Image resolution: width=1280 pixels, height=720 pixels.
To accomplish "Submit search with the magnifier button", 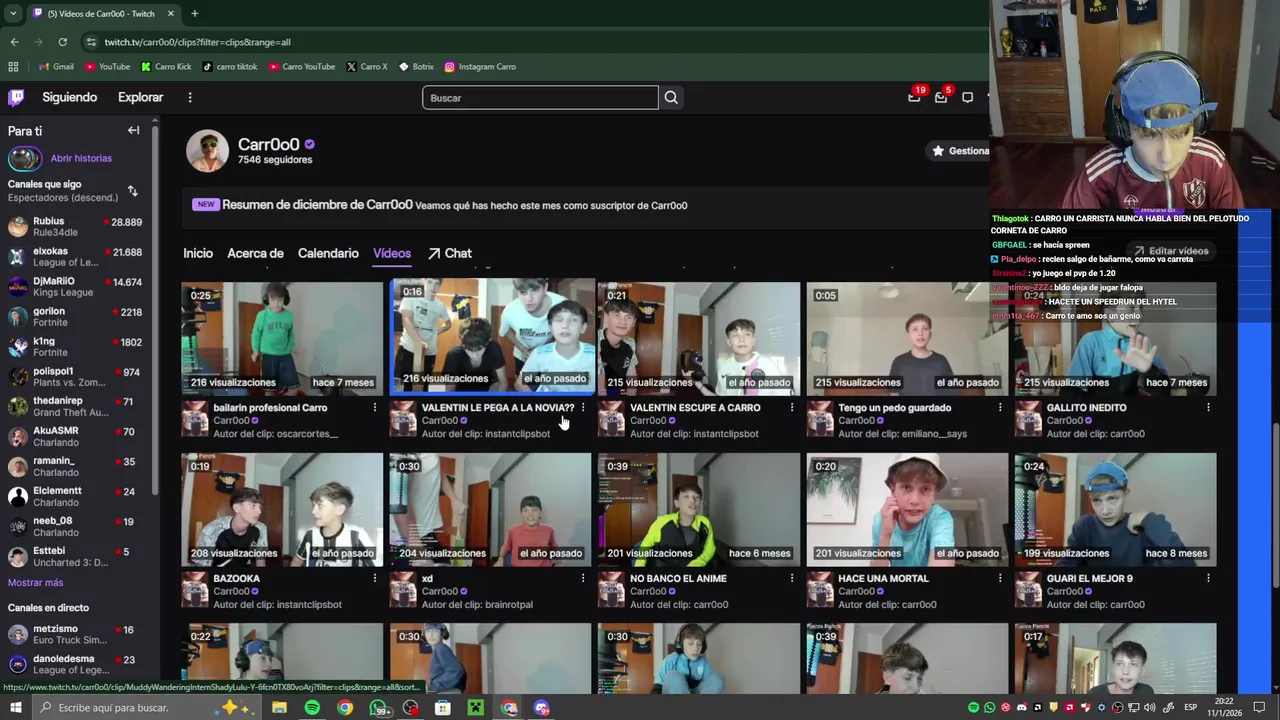I will 671,98.
